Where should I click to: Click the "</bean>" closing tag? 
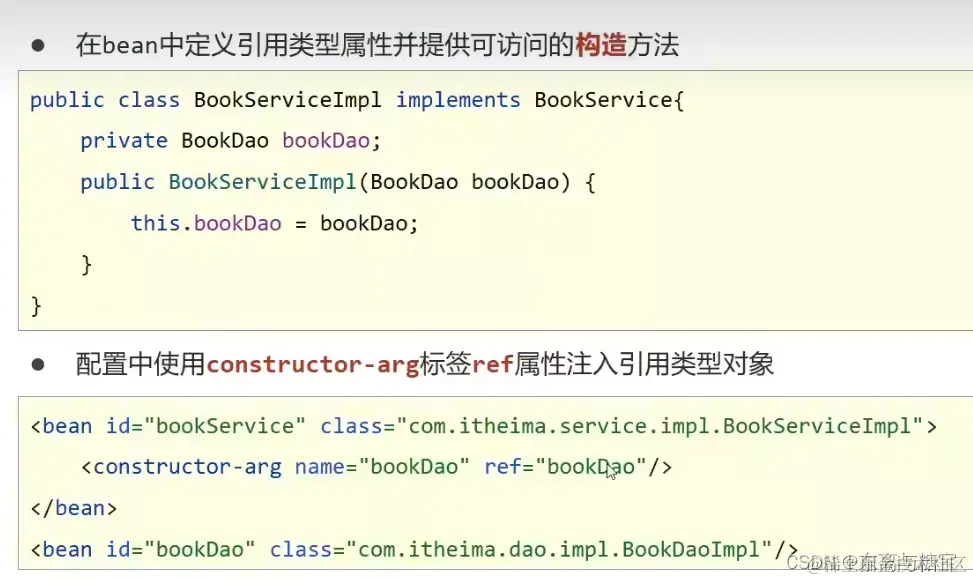pyautogui.click(x=74, y=508)
